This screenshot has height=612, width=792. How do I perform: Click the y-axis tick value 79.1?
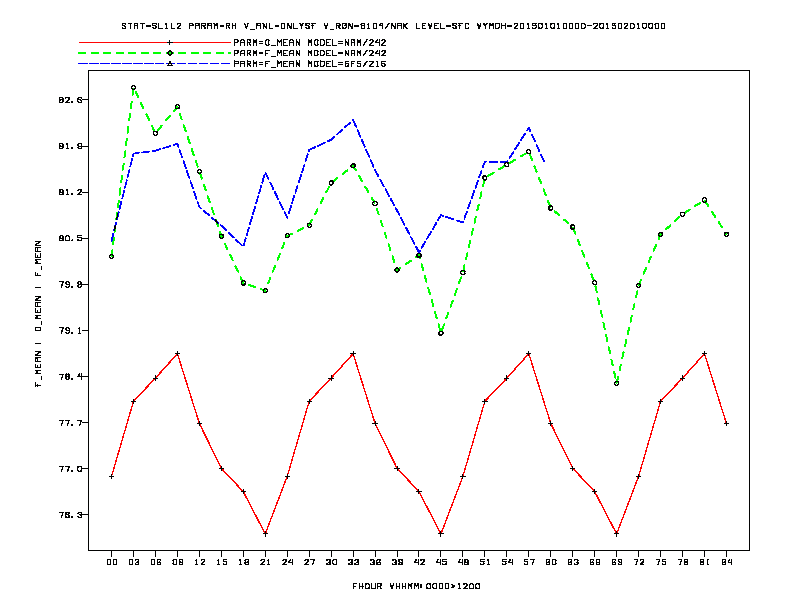point(70,331)
